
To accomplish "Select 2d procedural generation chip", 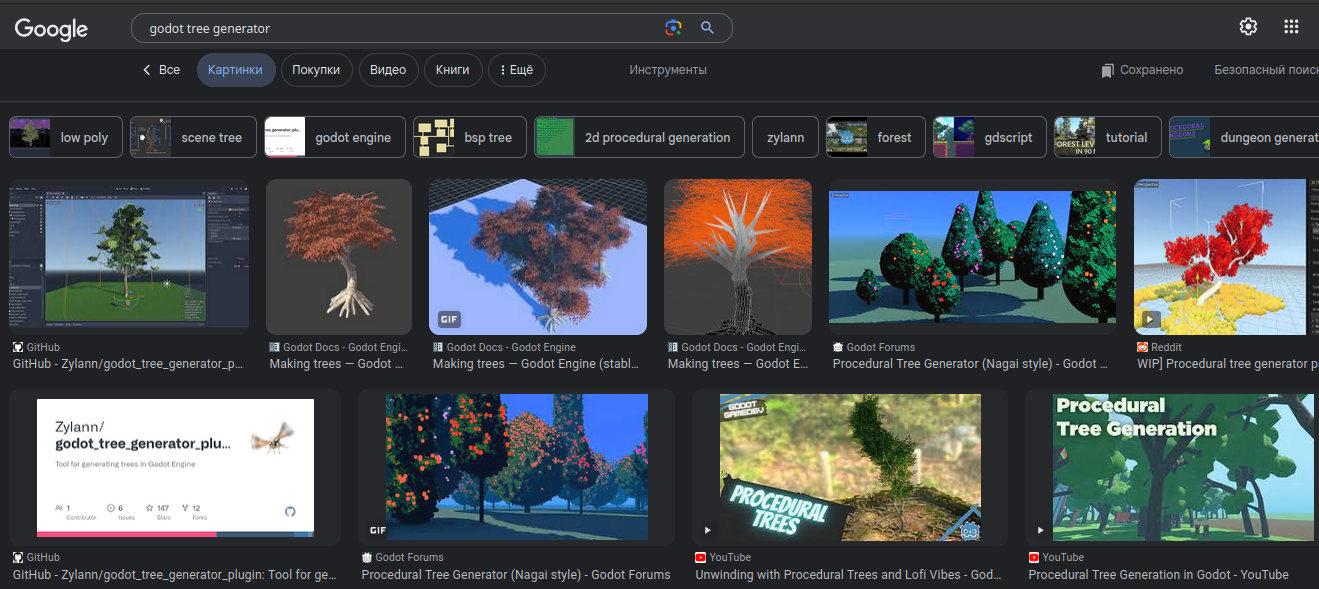I will (639, 137).
